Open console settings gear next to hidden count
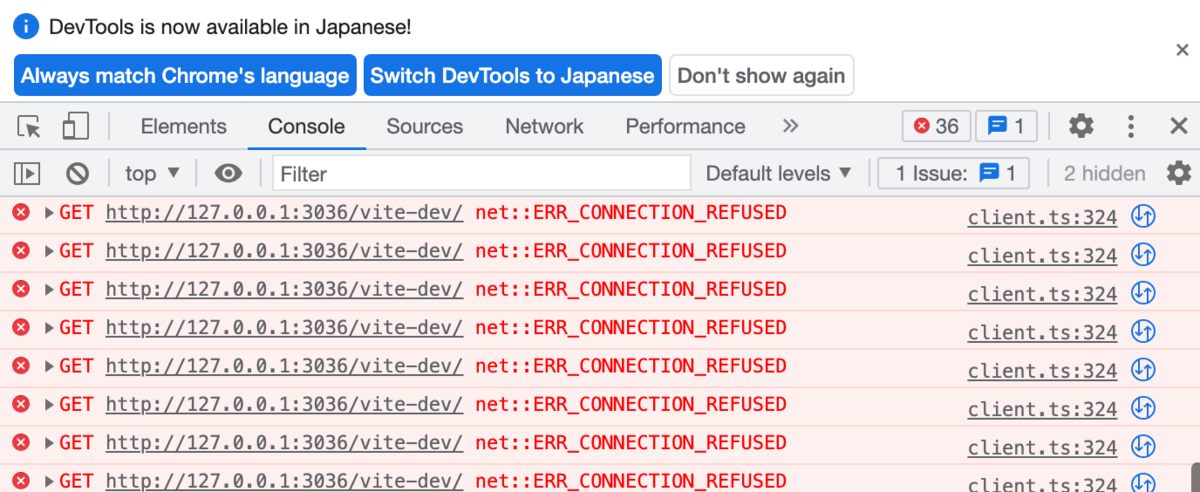 [1180, 172]
